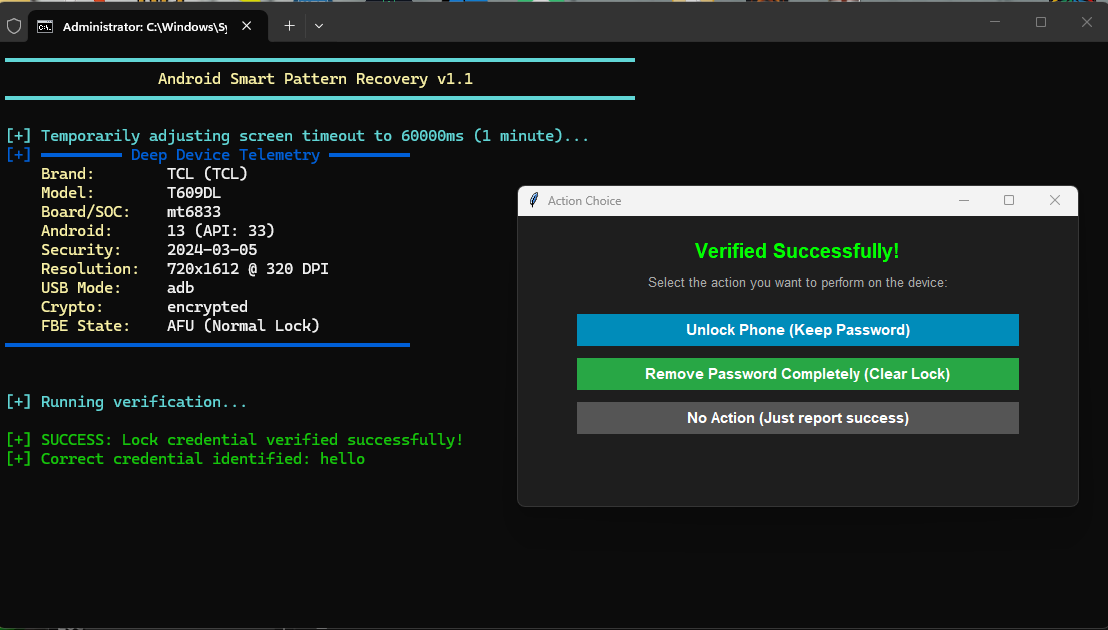Click the Android Smart Pattern Recovery v1.1 header

[x=315, y=79]
